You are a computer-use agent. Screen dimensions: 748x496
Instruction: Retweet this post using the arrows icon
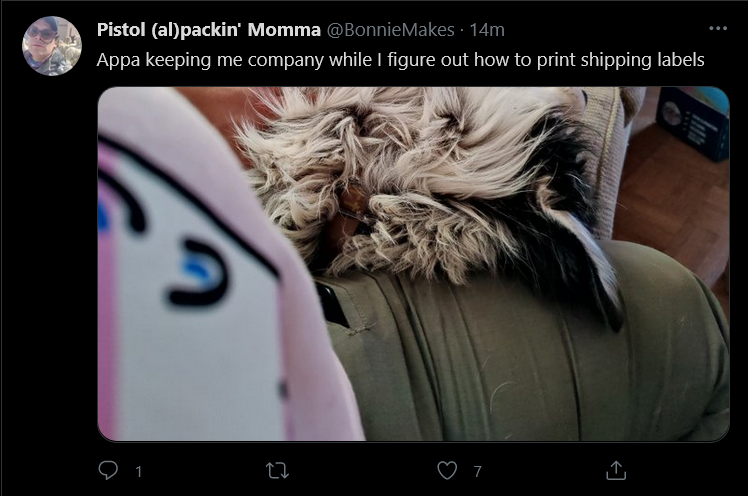(277, 471)
